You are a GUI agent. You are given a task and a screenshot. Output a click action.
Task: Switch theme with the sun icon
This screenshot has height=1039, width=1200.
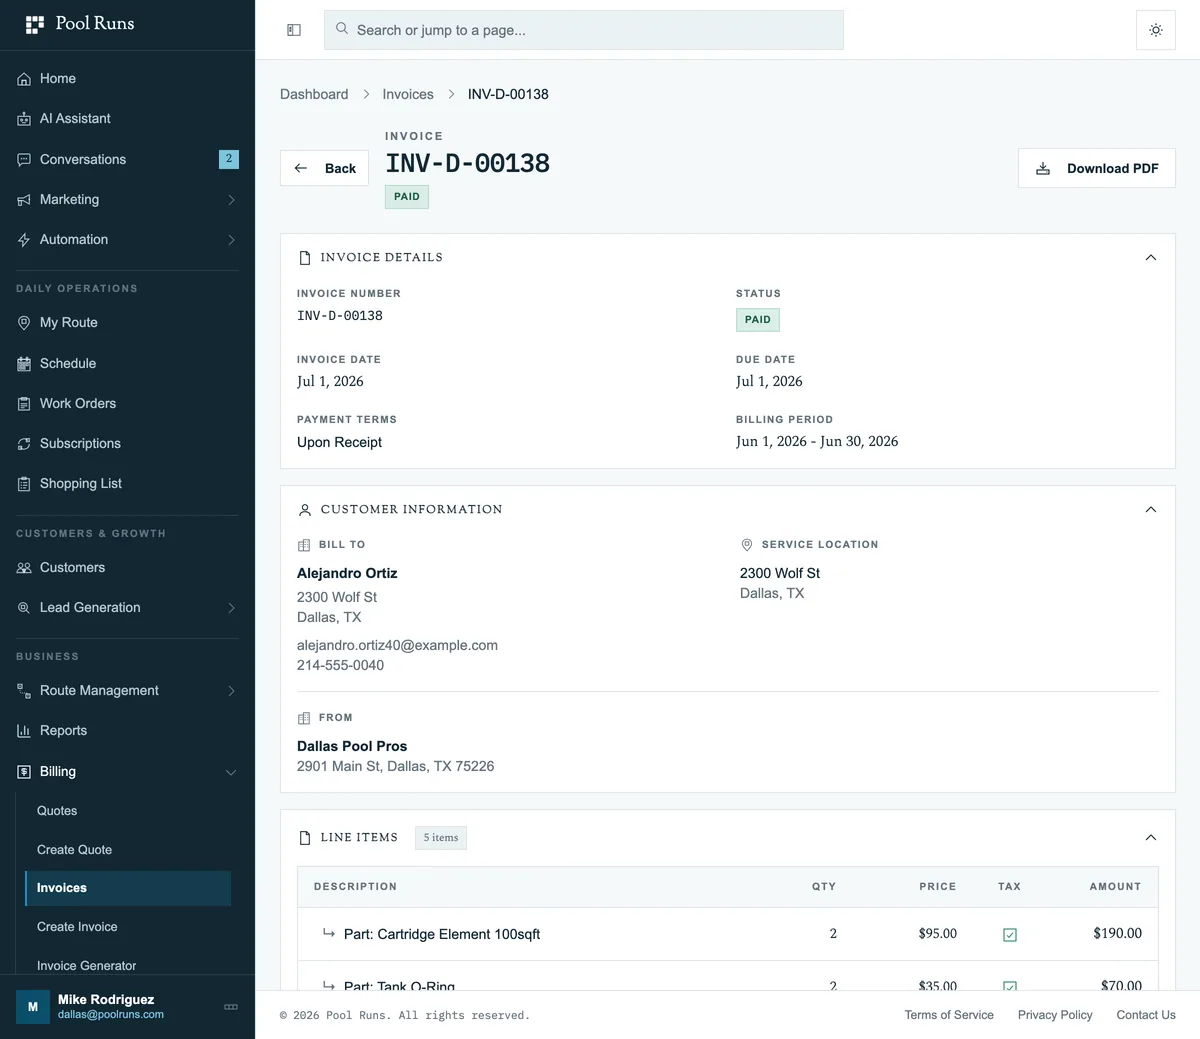pyautogui.click(x=1156, y=30)
